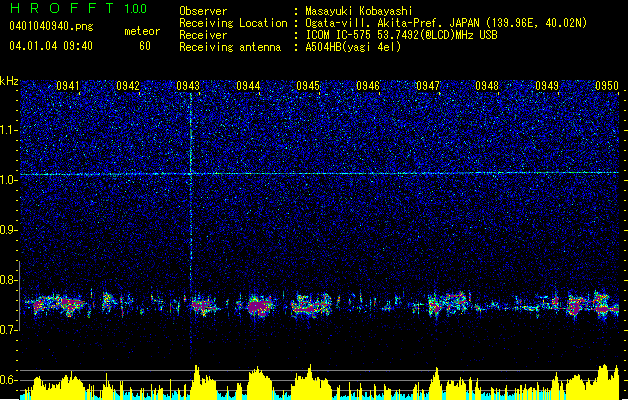Click the date stamp 04.01.04 09:40
The image size is (629, 400).
coord(51,46)
